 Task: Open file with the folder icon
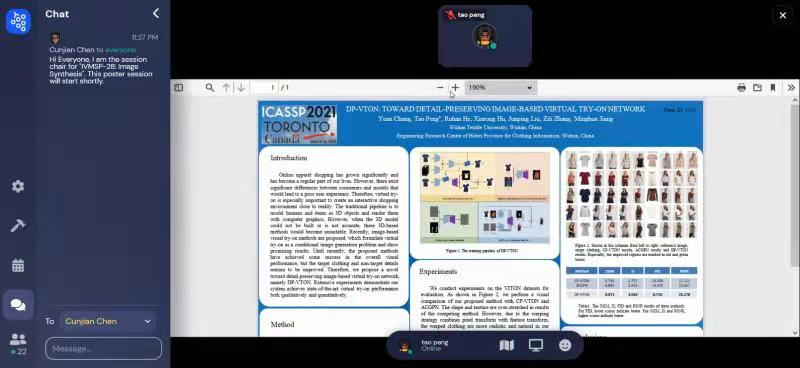(x=757, y=88)
